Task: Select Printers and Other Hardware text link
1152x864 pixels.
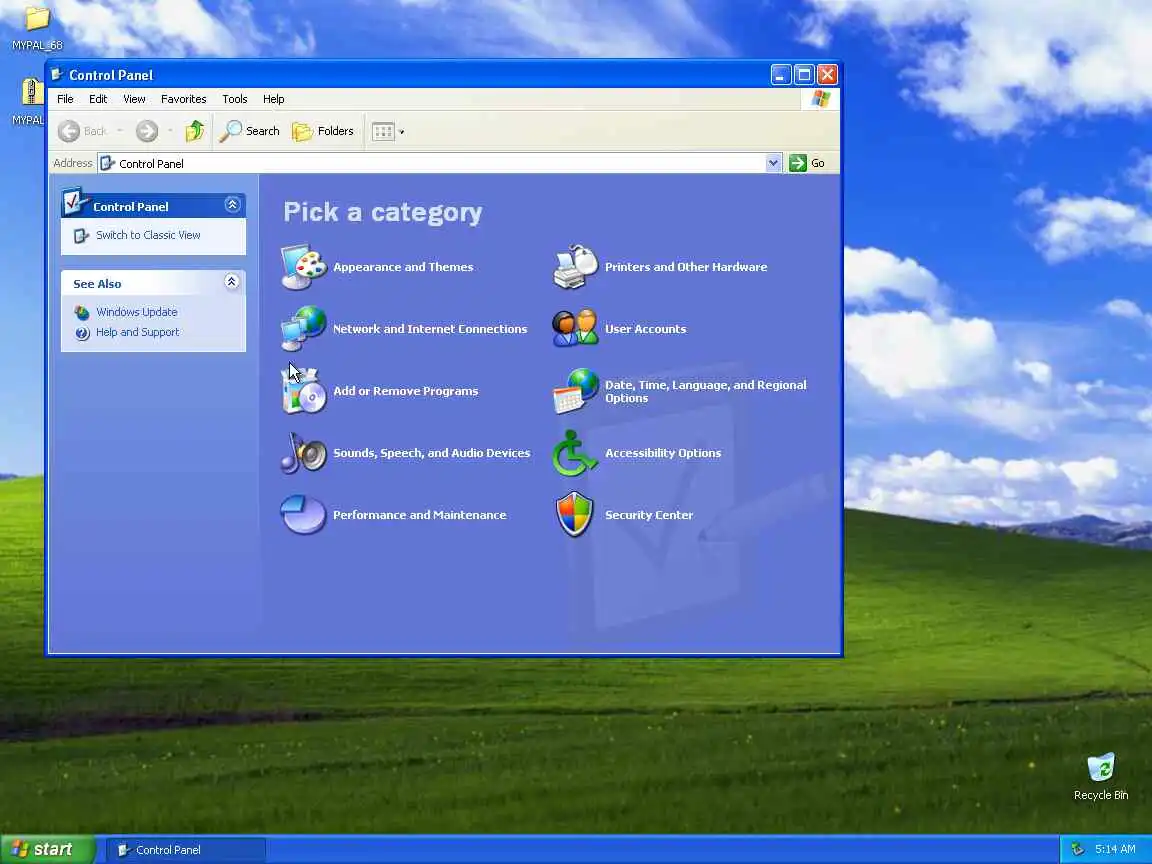Action: point(685,267)
